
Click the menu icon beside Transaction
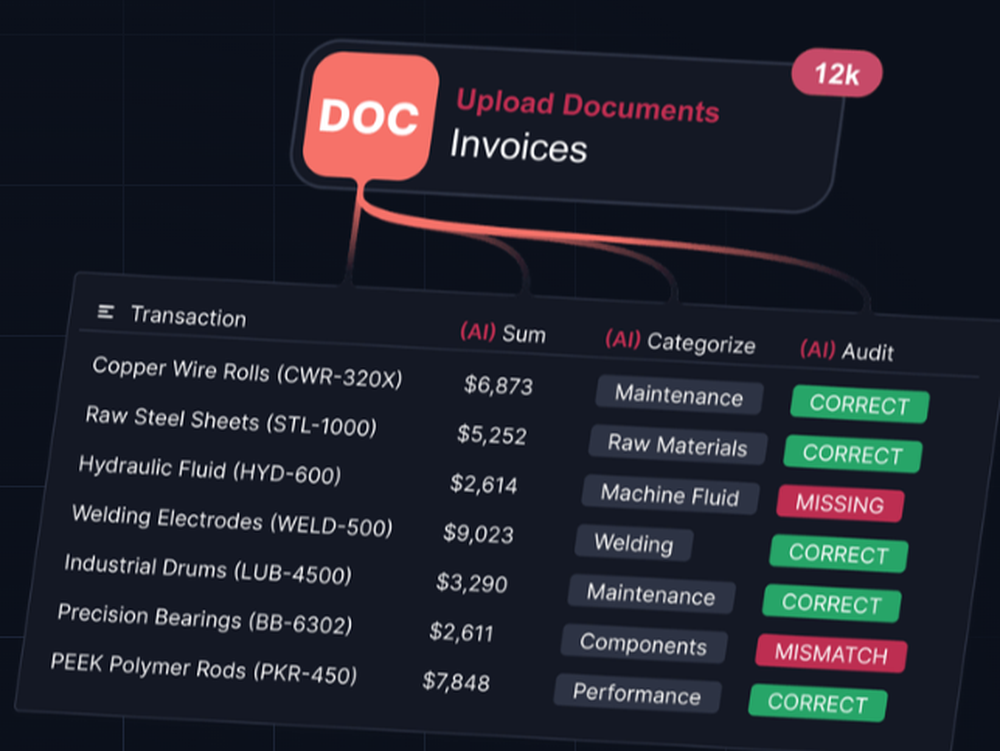(105, 312)
